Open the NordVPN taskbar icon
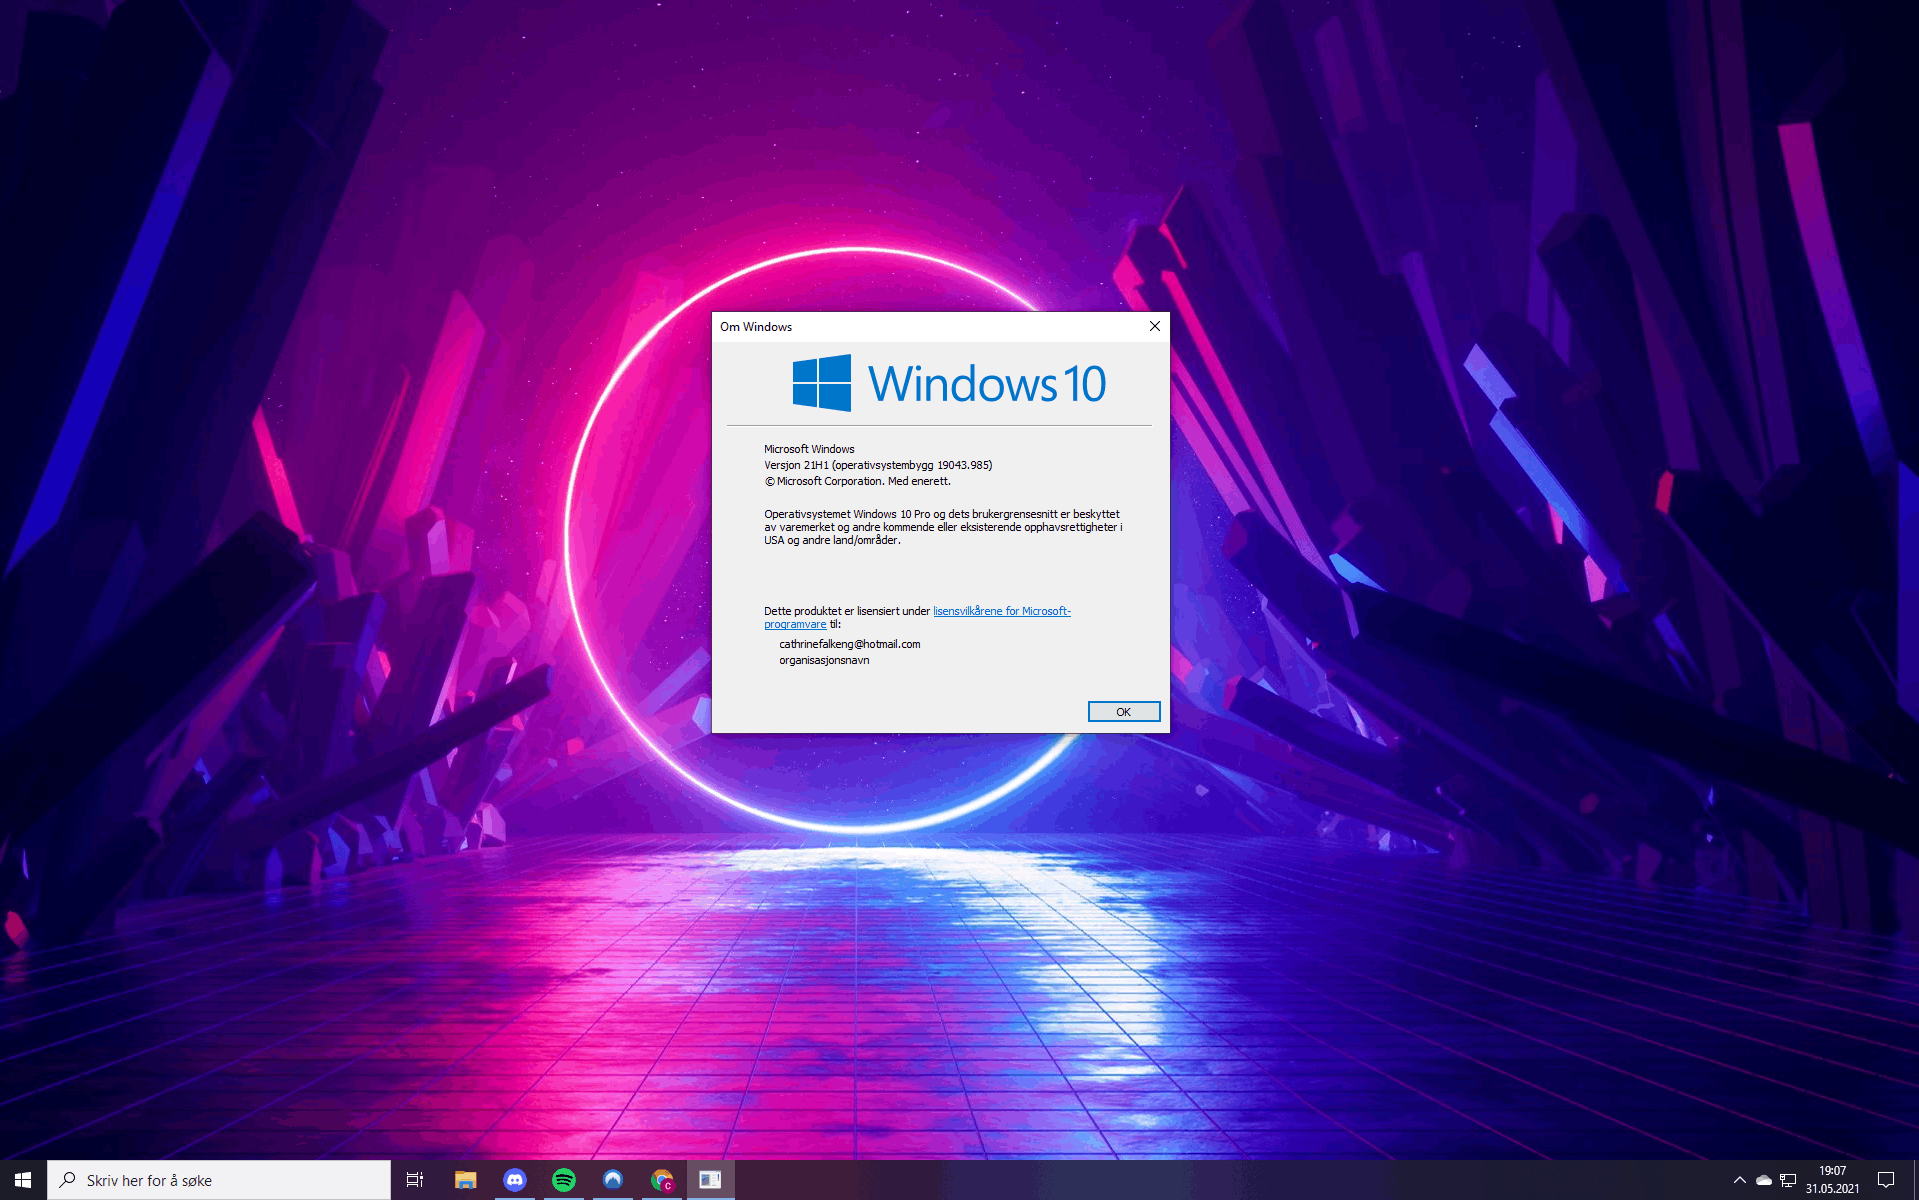 coord(613,1180)
